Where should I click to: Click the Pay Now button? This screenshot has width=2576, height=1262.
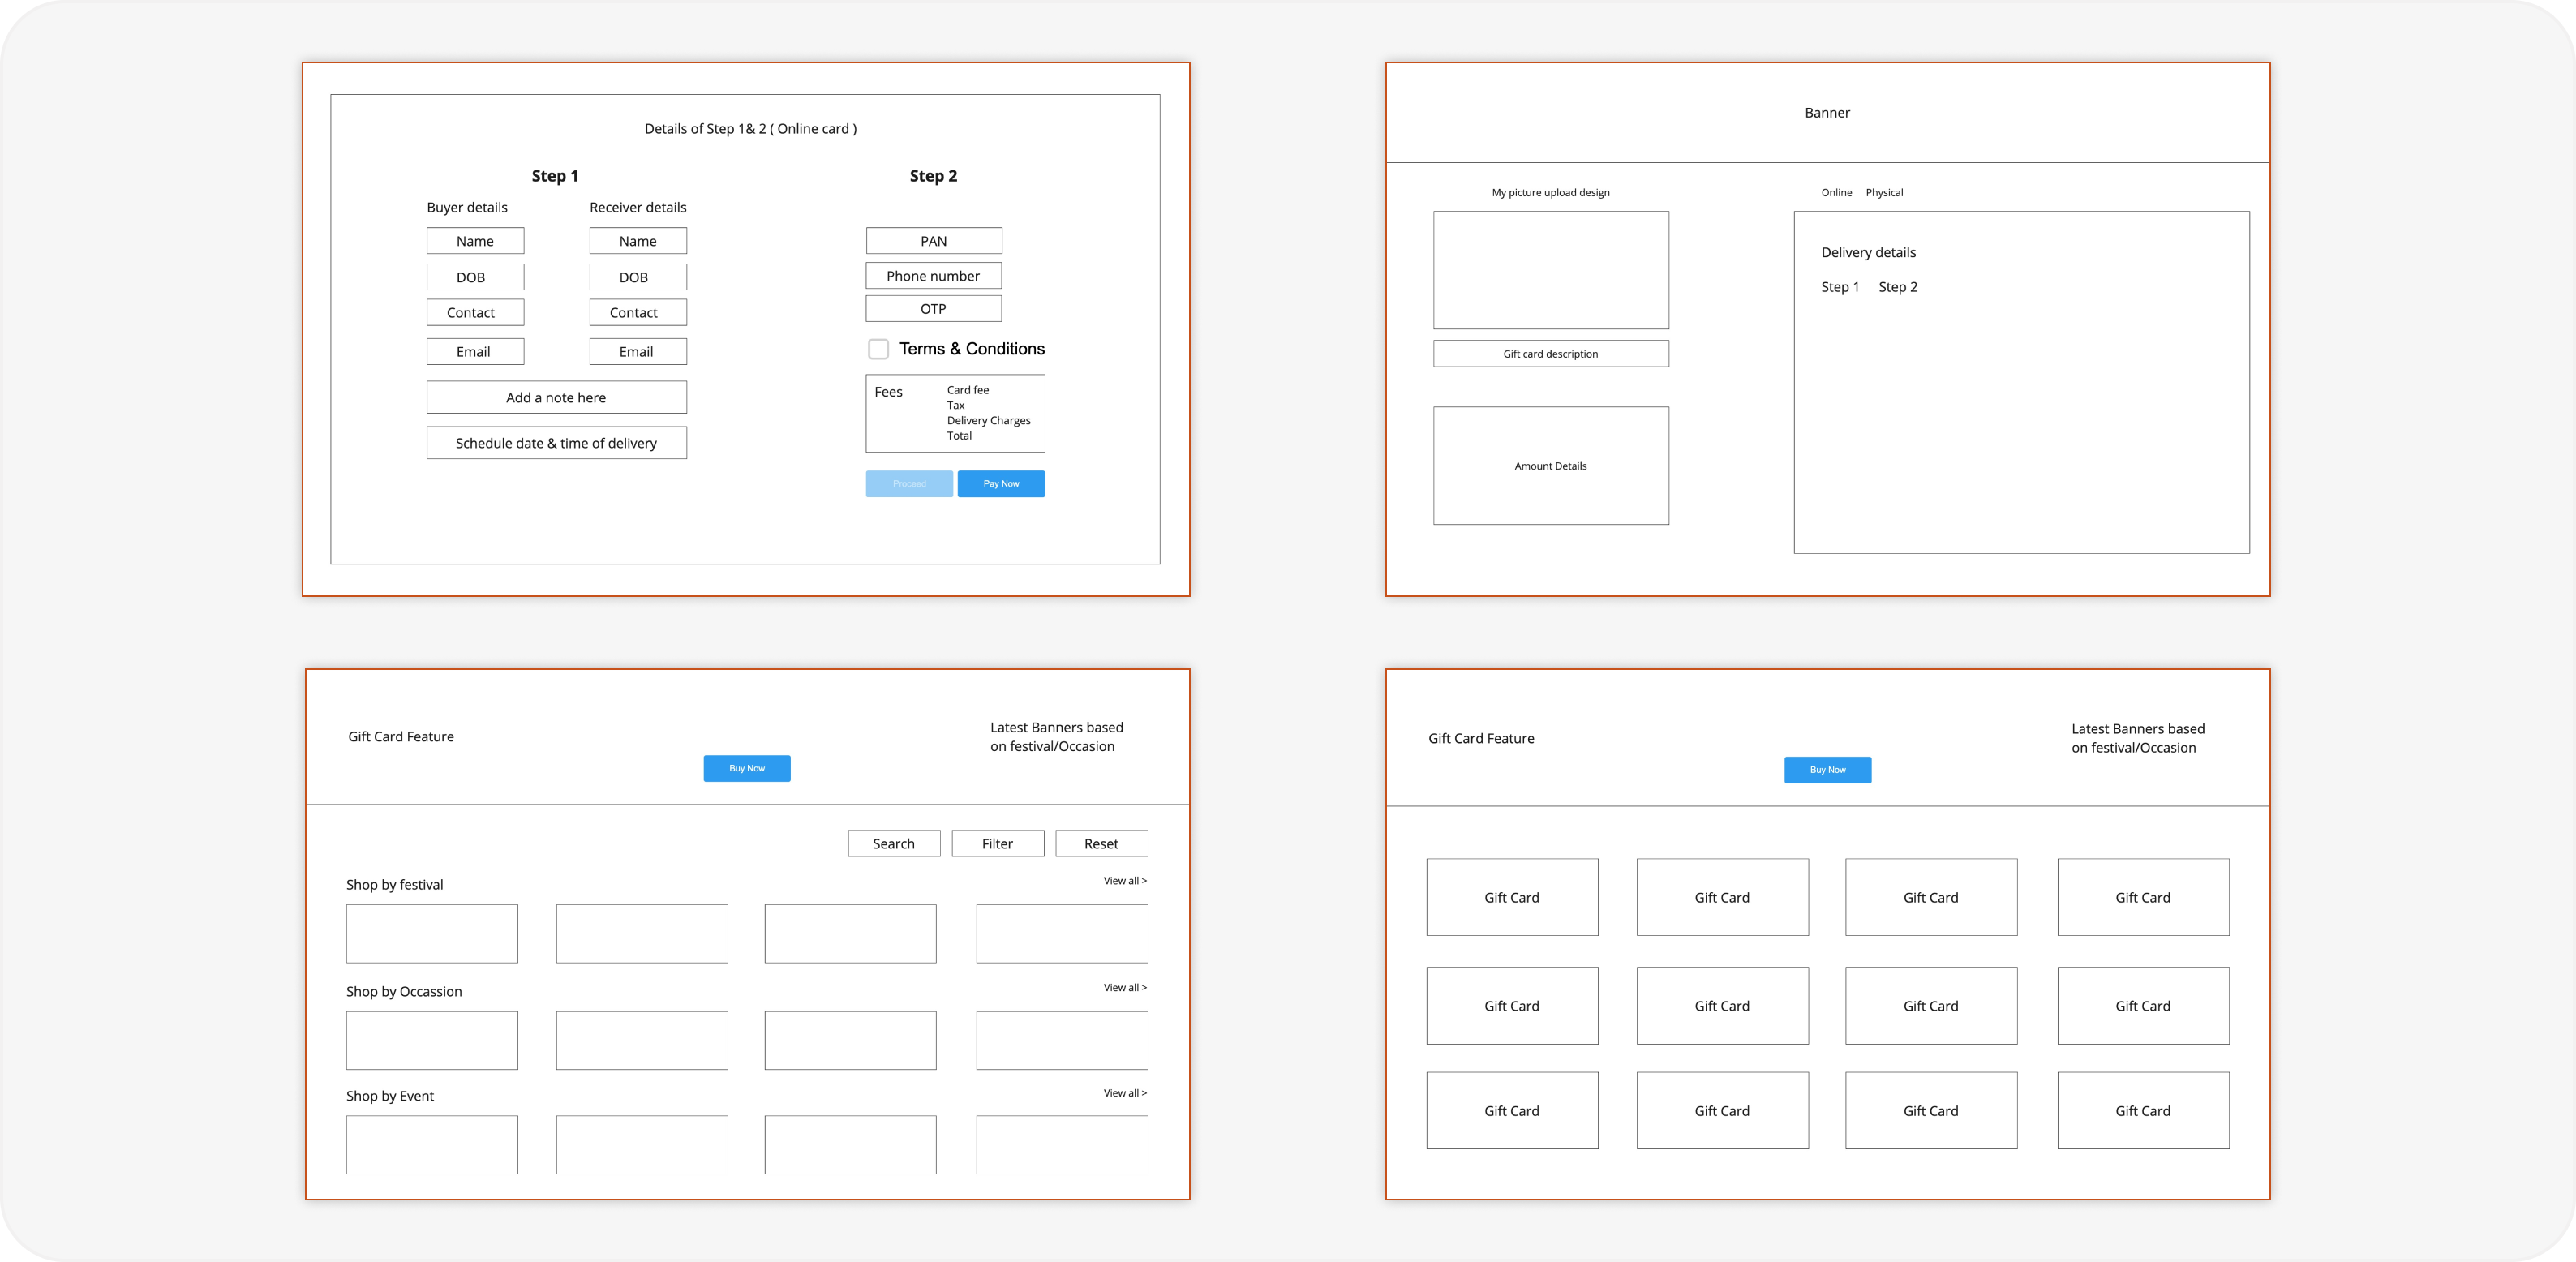coord(1001,484)
